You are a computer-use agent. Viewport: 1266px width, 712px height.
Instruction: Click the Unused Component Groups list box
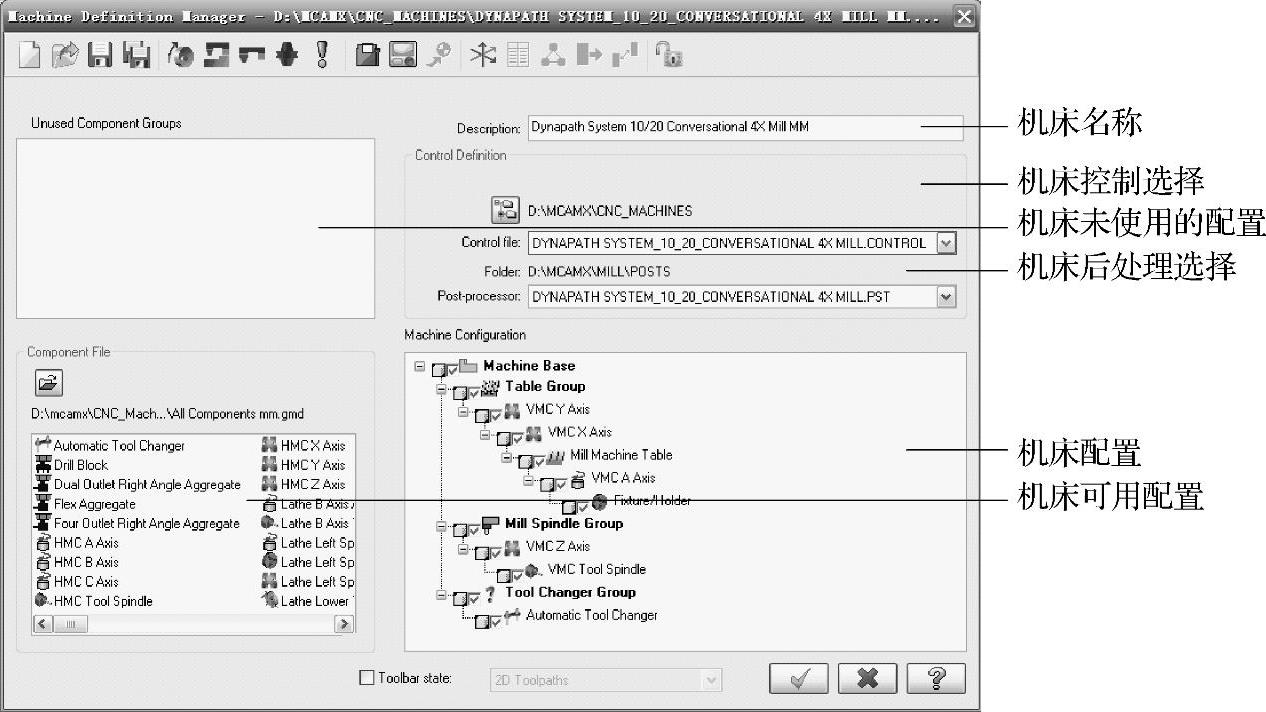tap(195, 228)
